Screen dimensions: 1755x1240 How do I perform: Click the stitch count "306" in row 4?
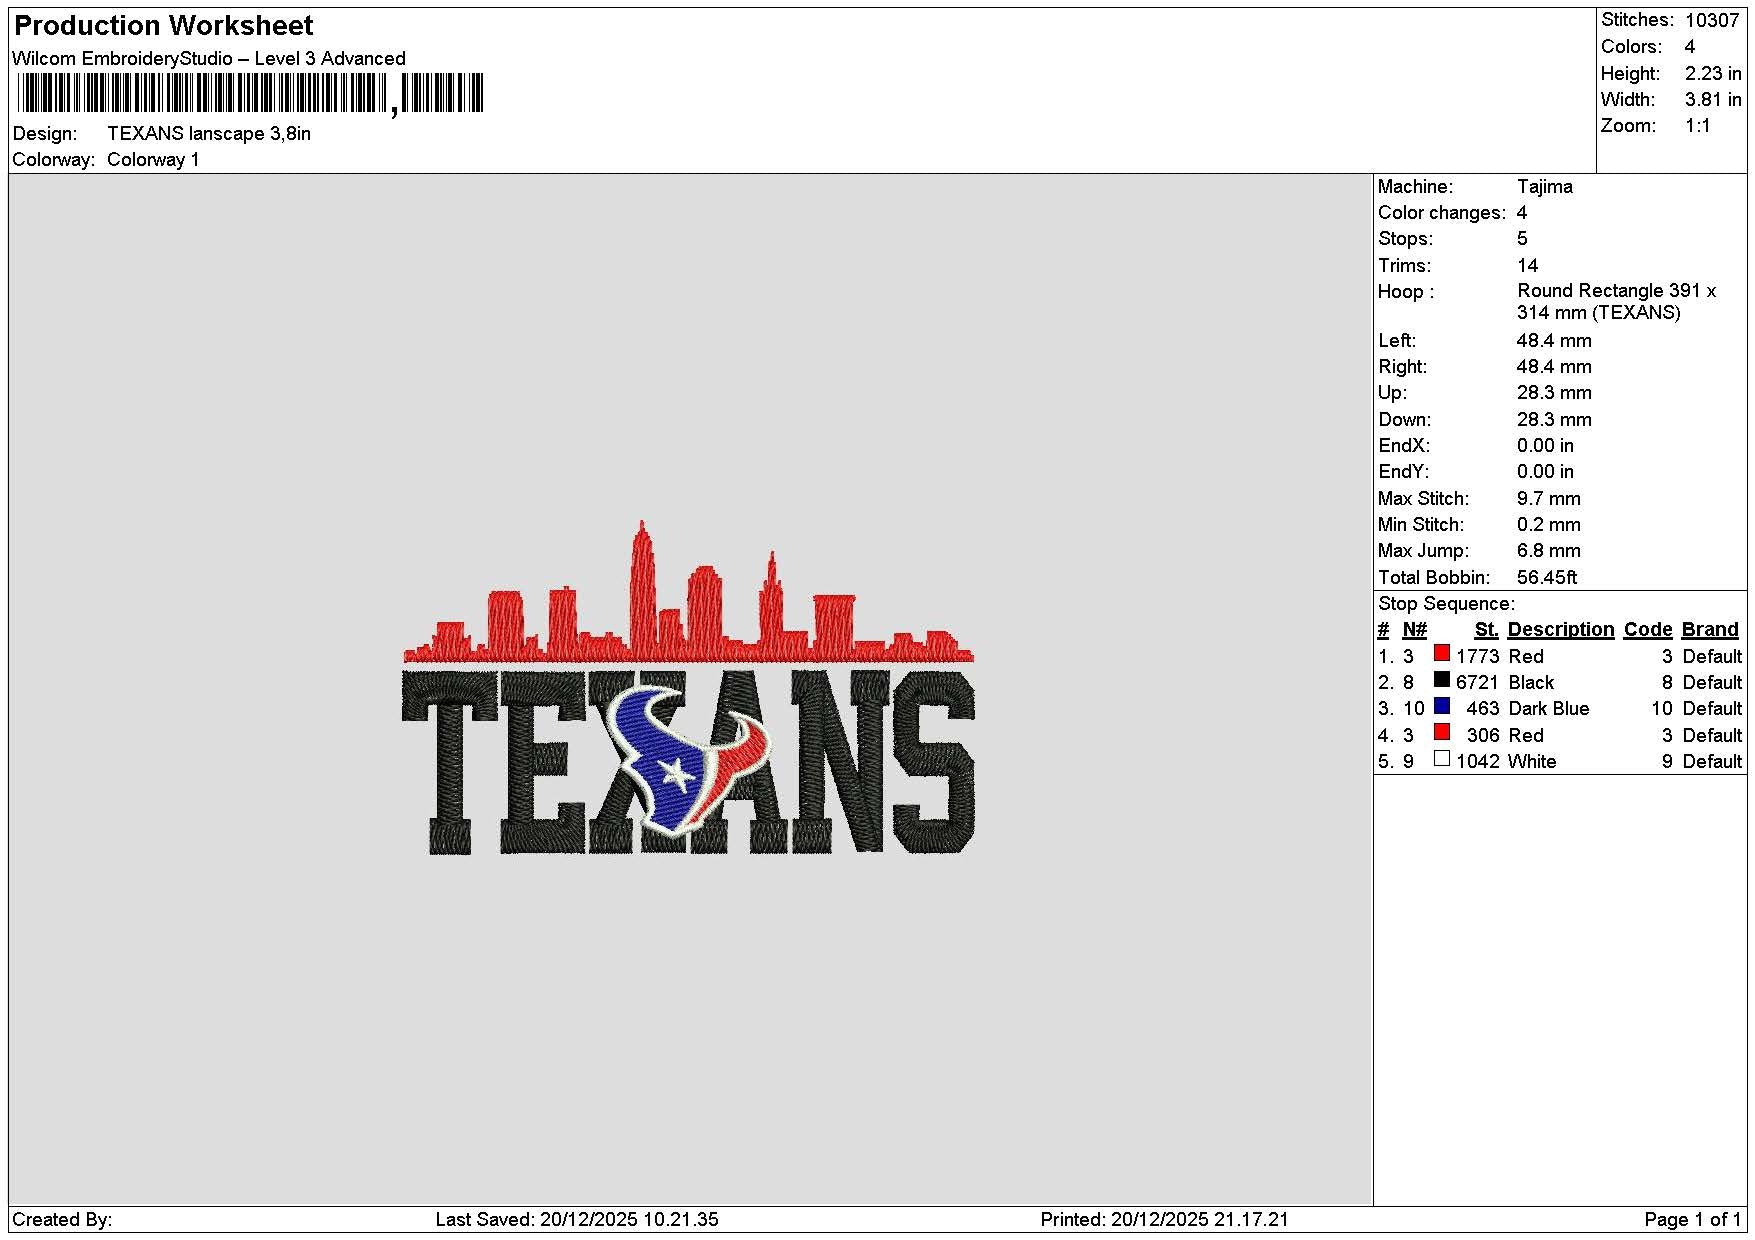[1483, 735]
